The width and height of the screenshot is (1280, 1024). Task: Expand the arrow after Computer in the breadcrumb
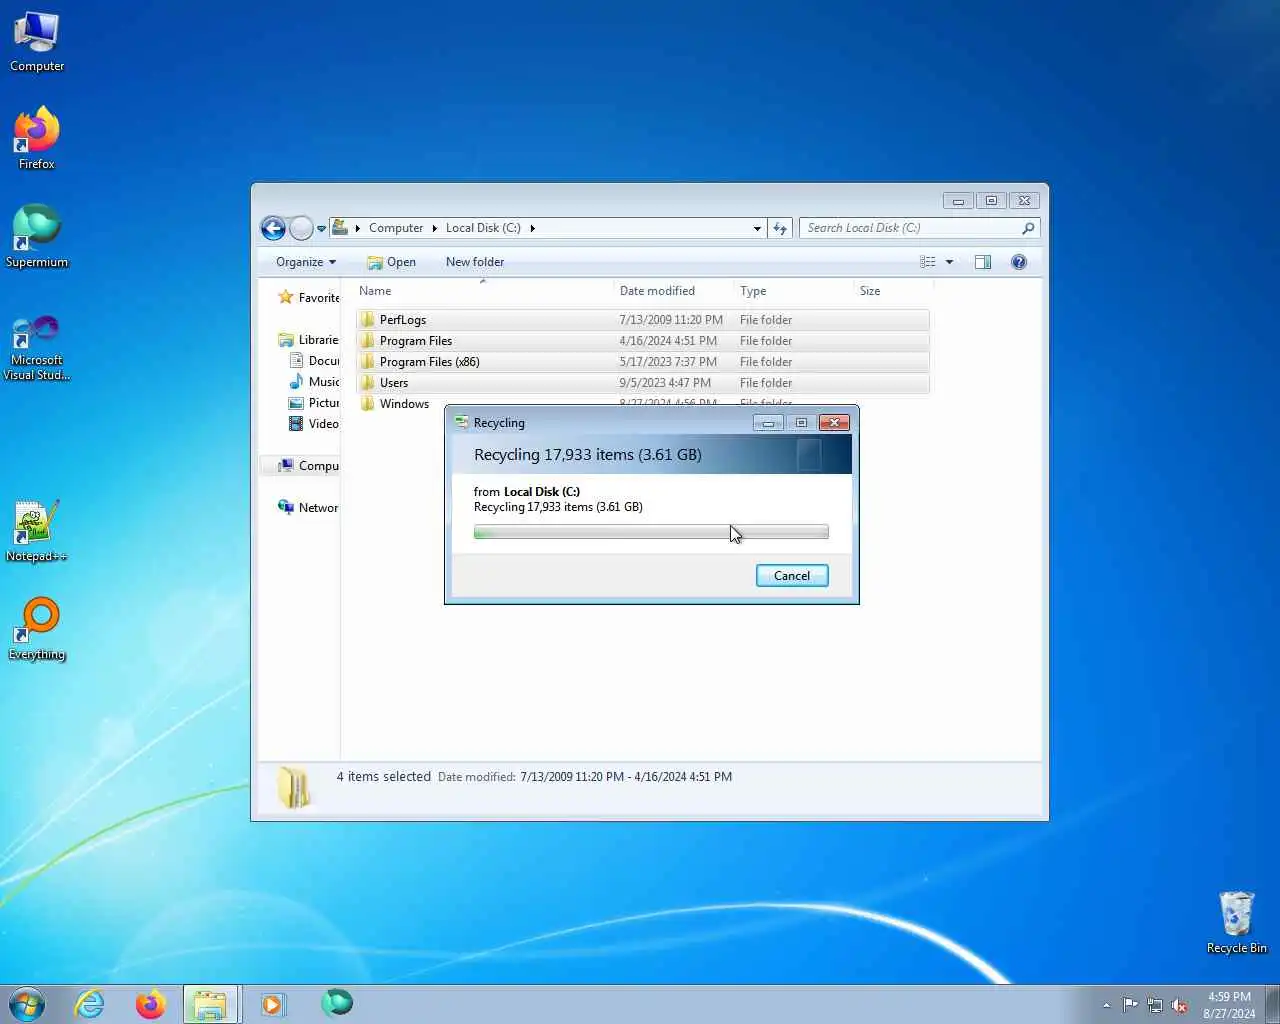coord(435,228)
